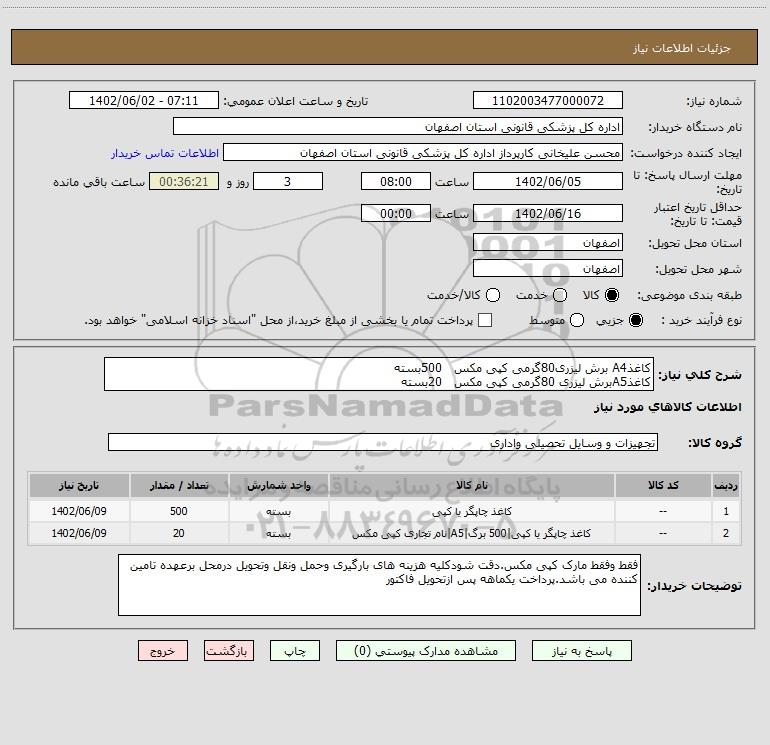Click the price validity time 00:00 field
This screenshot has width=770, height=745.
click(396, 213)
